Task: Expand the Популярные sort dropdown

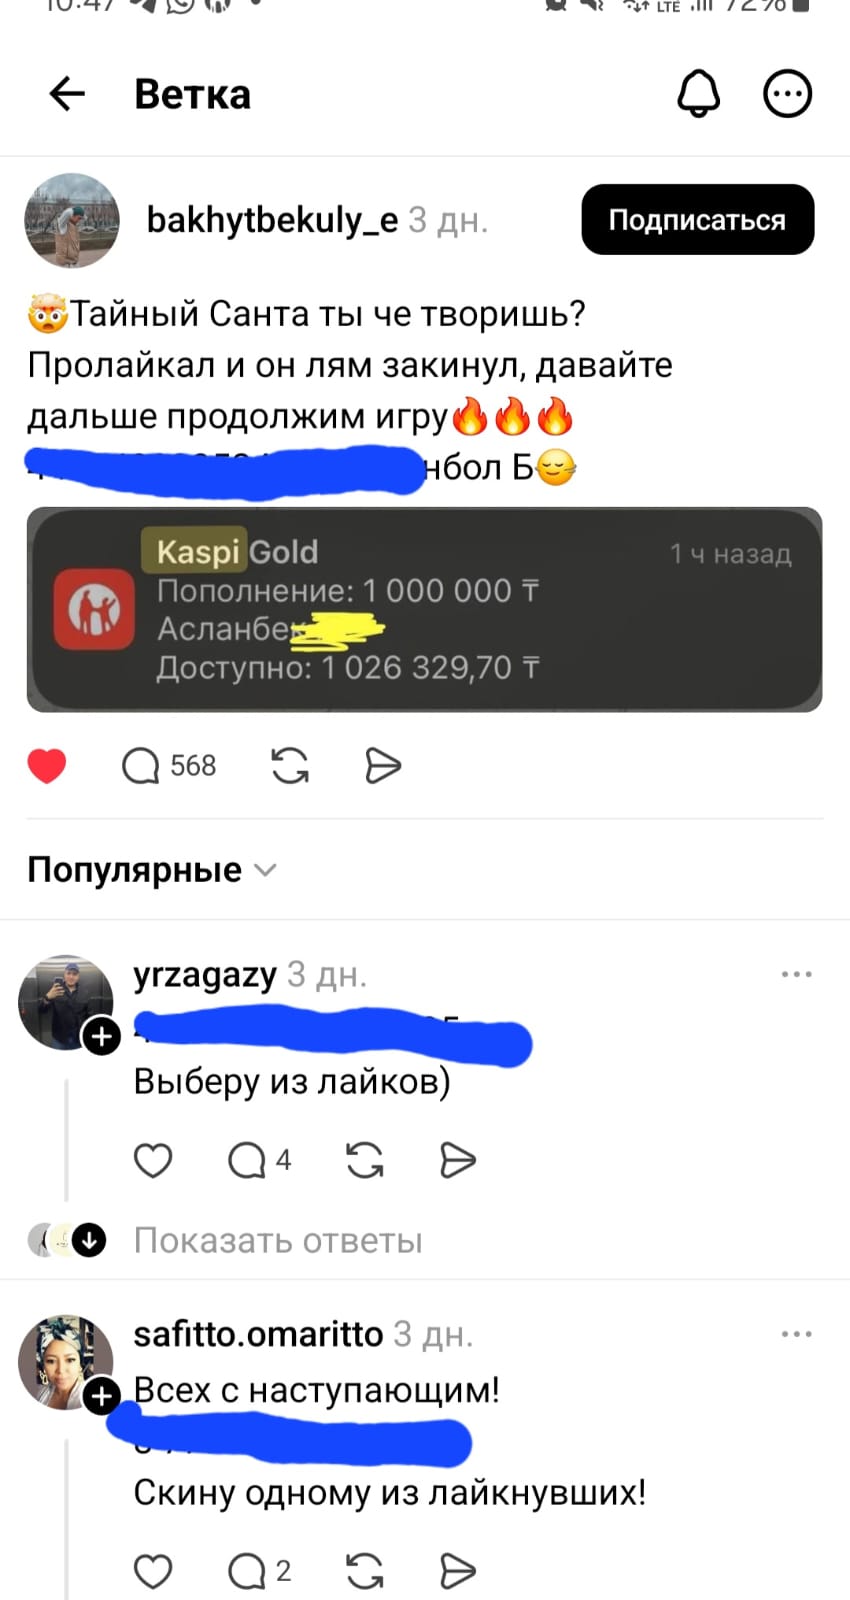Action: pyautogui.click(x=151, y=869)
